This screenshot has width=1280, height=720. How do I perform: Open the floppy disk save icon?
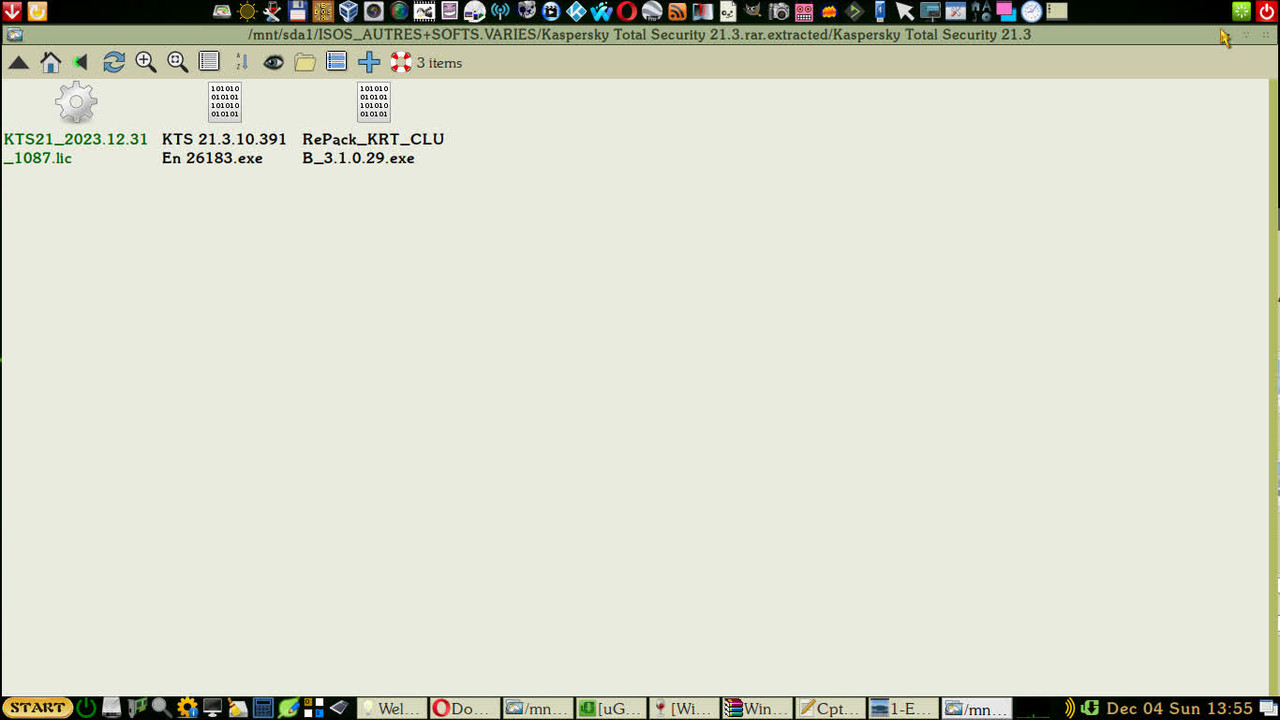pyautogui.click(x=298, y=12)
